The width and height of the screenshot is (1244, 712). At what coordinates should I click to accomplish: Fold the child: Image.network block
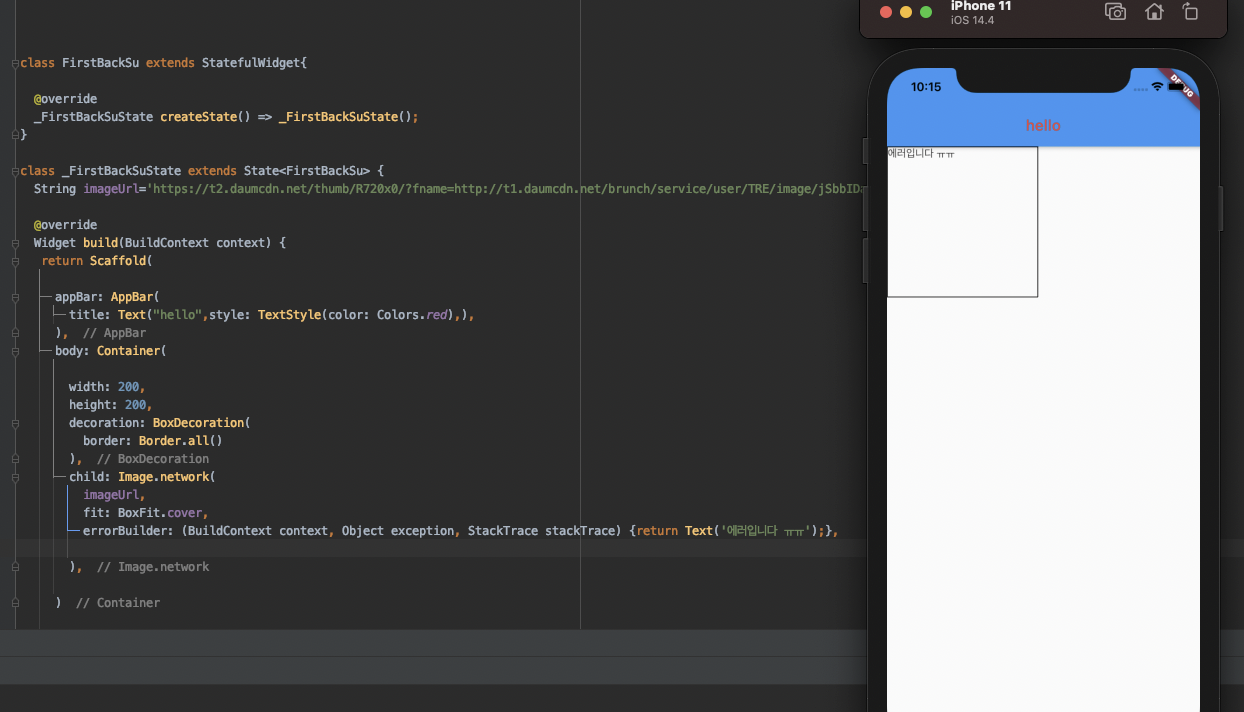14,477
